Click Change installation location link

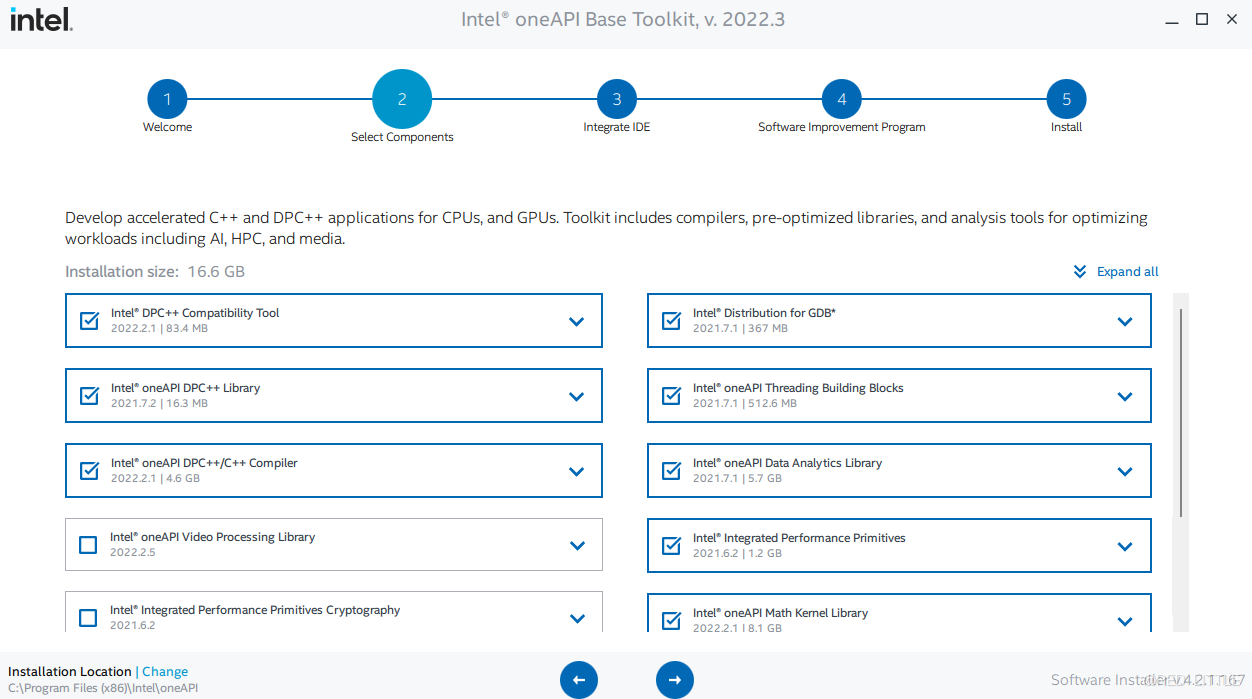[165, 672]
